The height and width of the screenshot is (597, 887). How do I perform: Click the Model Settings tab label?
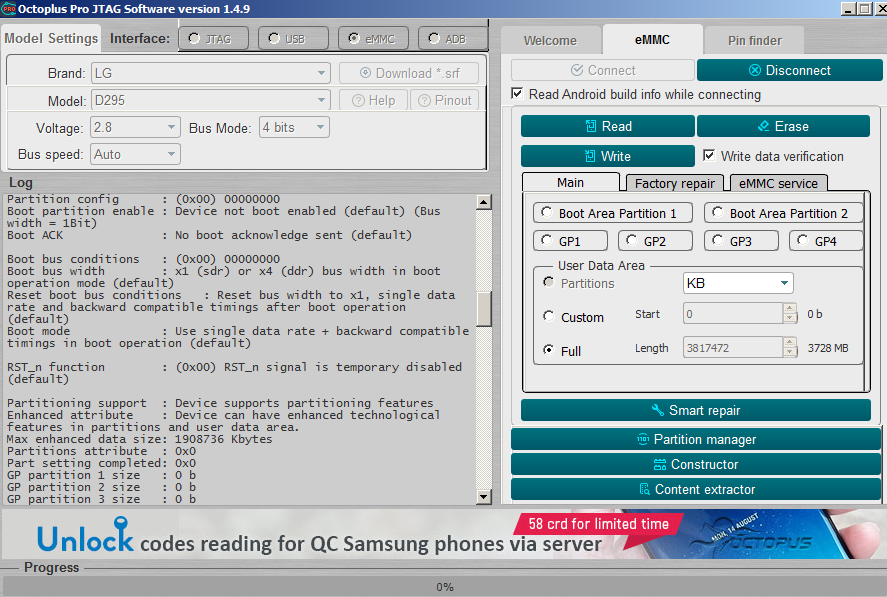51,38
